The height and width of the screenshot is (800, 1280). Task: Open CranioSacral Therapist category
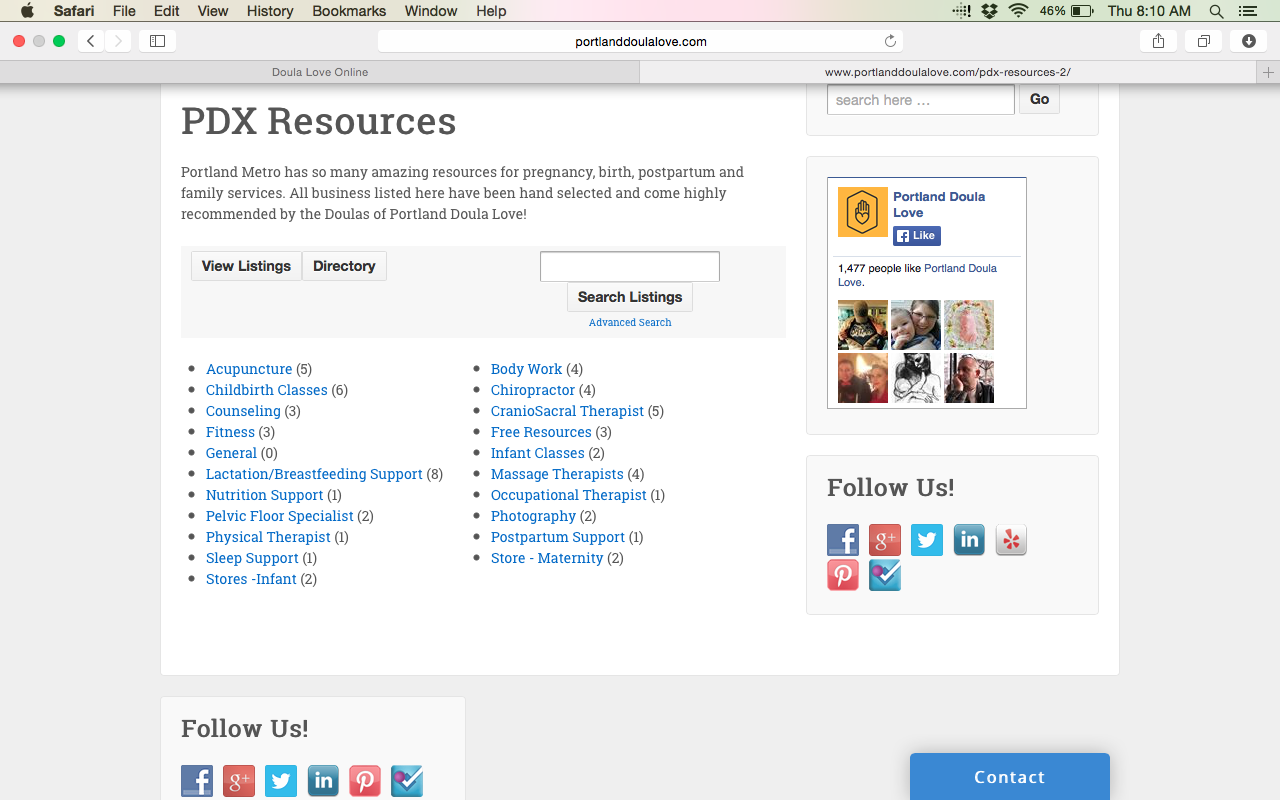tap(567, 411)
